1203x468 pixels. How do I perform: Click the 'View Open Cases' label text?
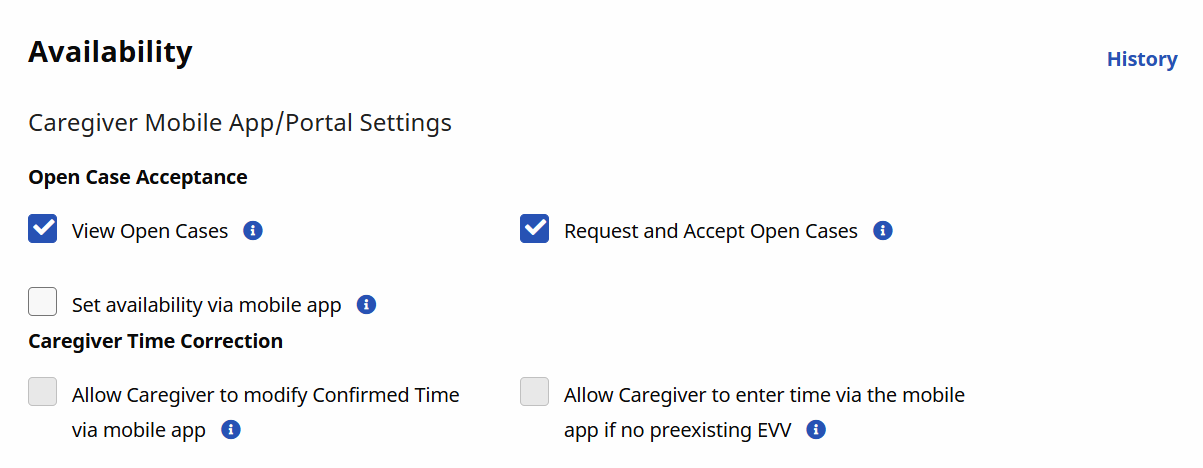[x=150, y=231]
